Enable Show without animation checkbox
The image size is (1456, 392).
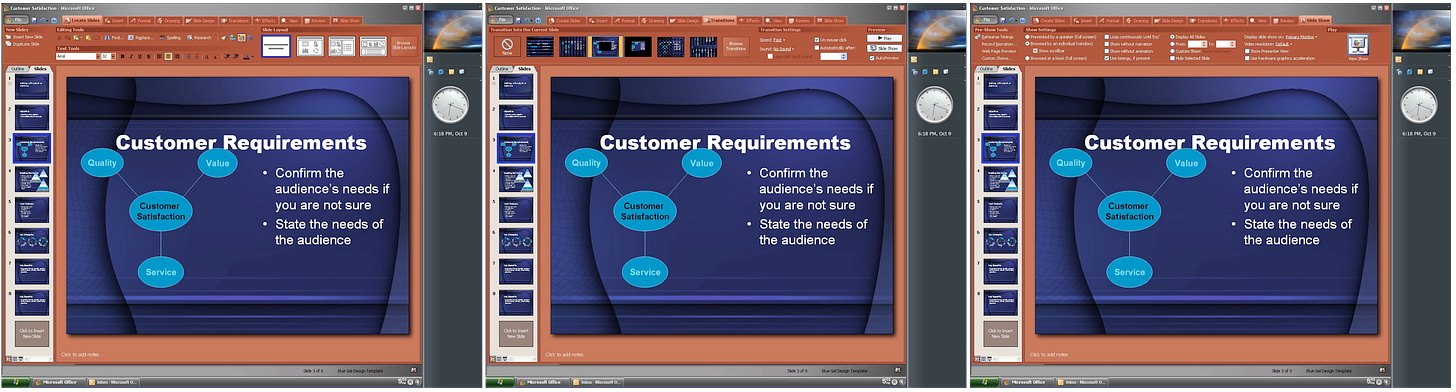(1107, 51)
